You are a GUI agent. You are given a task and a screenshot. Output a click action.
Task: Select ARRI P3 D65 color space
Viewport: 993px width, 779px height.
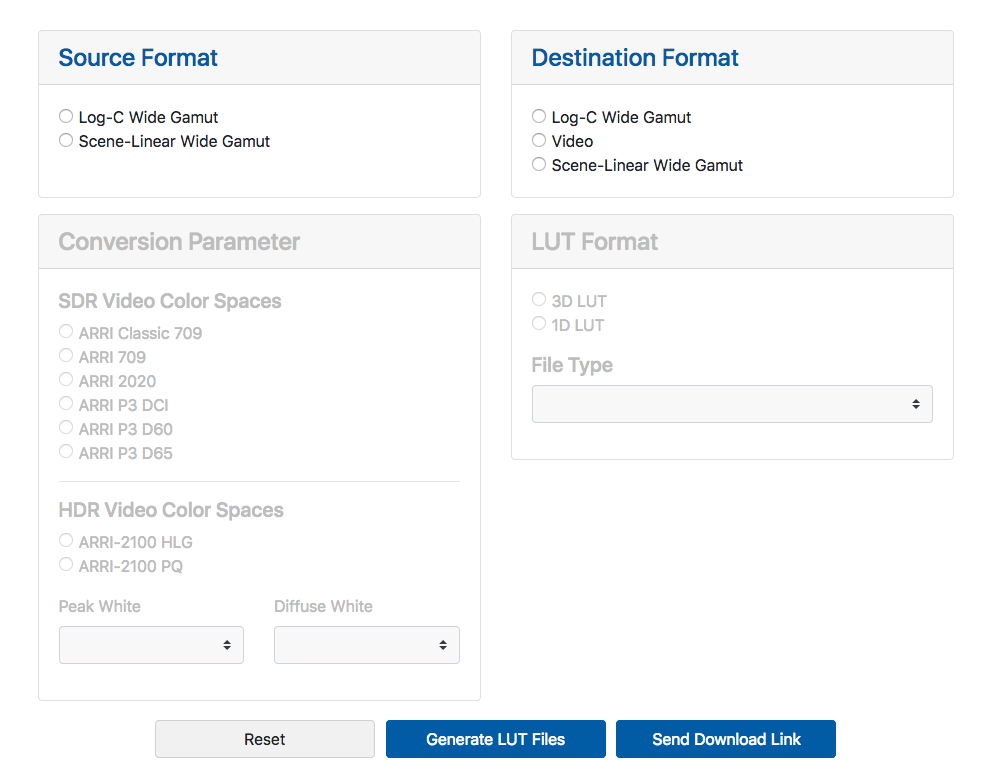click(x=66, y=452)
